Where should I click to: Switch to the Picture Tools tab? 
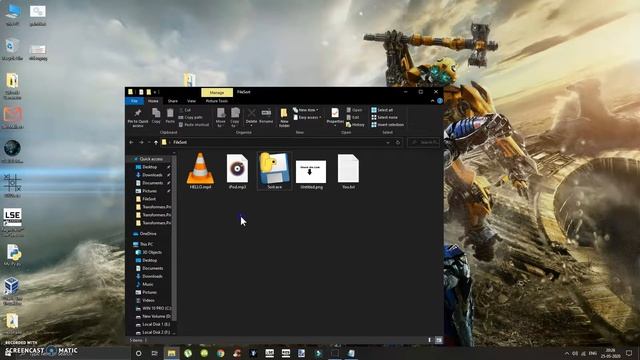pyautogui.click(x=217, y=101)
